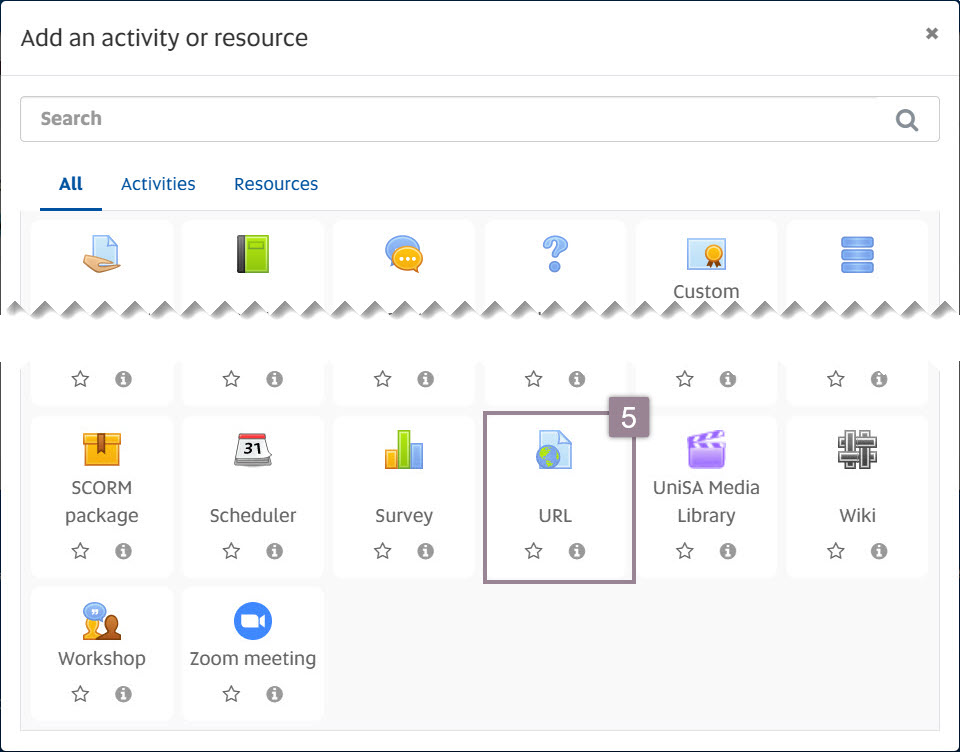Select the Scheduler calendar icon
The width and height of the screenshot is (960, 752).
point(252,450)
